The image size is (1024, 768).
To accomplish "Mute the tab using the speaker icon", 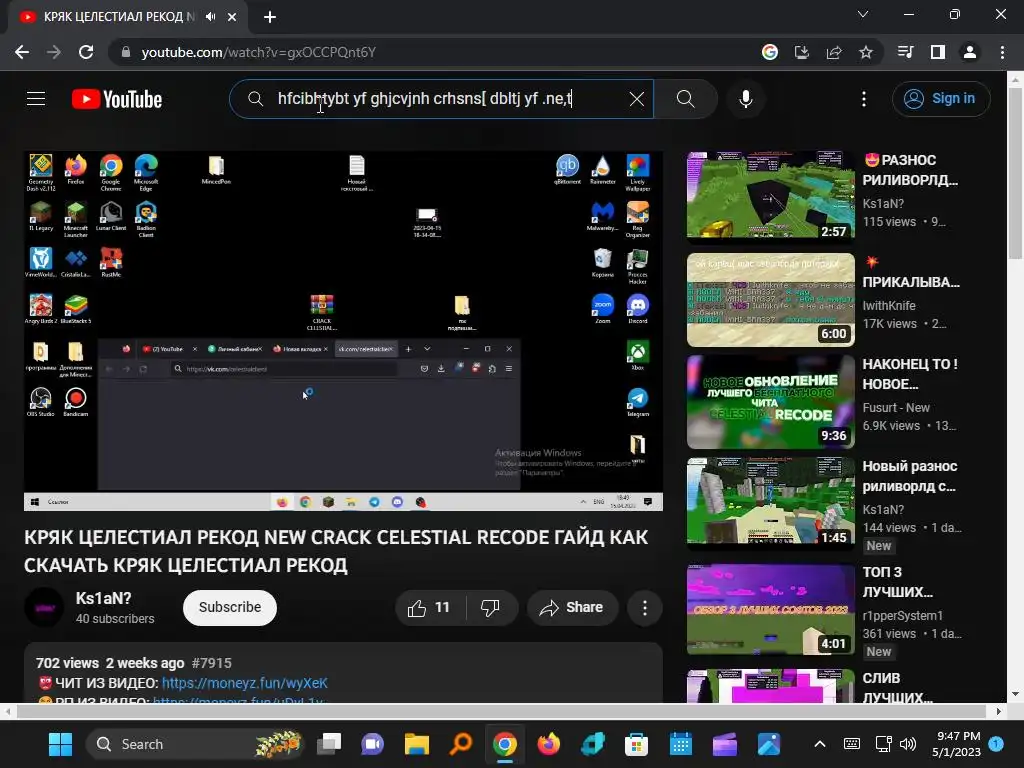I will tap(210, 17).
